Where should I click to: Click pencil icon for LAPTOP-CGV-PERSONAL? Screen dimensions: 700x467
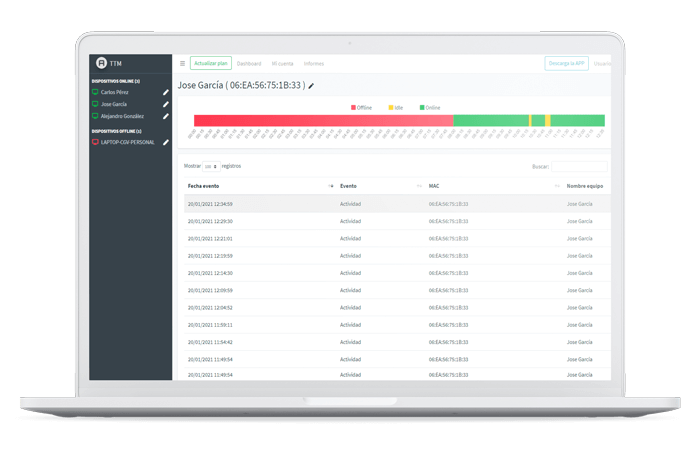[x=166, y=143]
